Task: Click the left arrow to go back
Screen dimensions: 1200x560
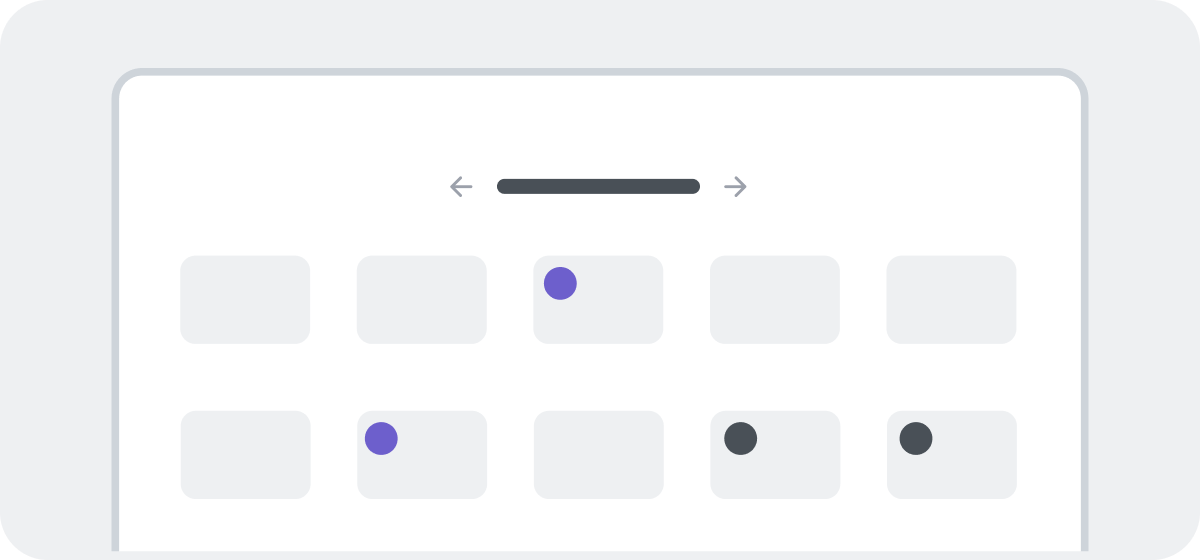Action: (x=461, y=186)
